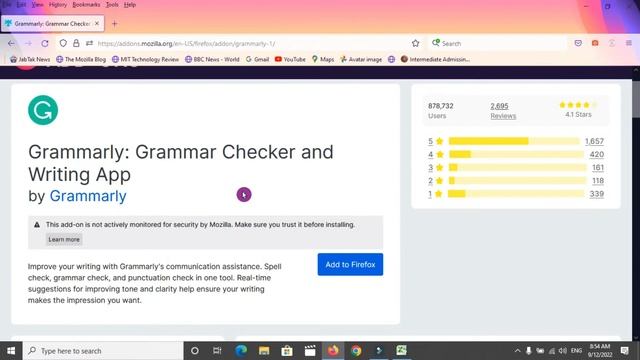The width and height of the screenshot is (640, 360).
Task: Open the 420 four-star reviews count
Action: pos(596,154)
